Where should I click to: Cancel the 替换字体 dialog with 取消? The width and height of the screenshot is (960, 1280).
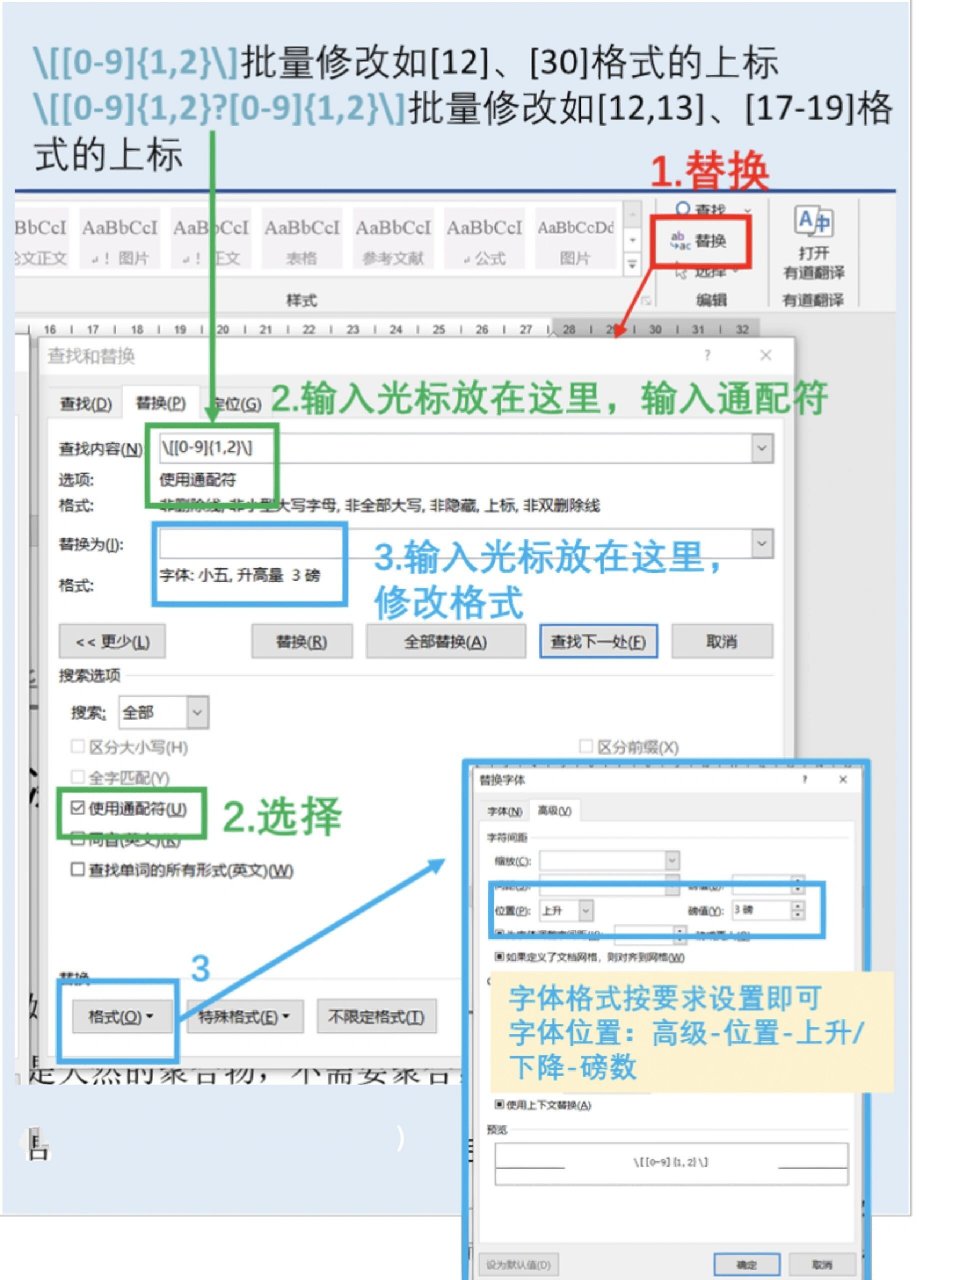tap(822, 1264)
